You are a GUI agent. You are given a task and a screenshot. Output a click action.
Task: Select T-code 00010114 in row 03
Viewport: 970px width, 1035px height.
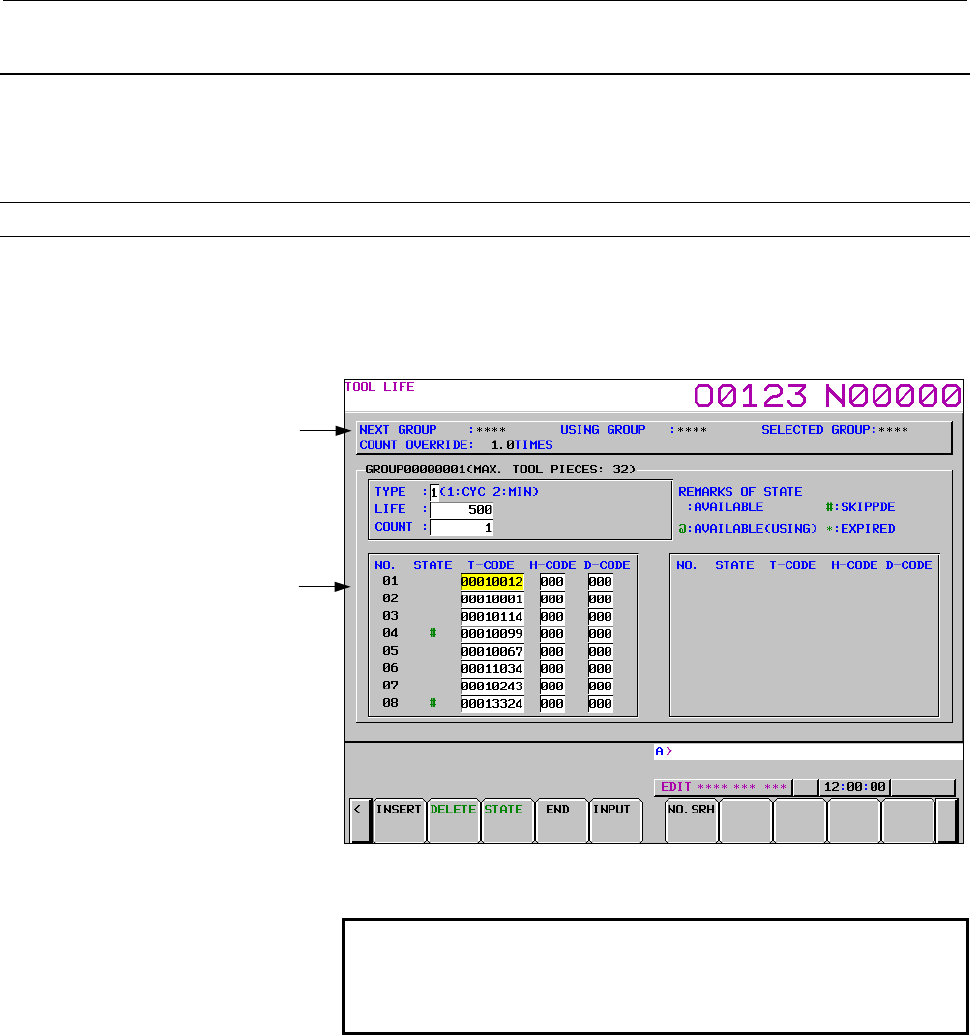(x=492, y=617)
